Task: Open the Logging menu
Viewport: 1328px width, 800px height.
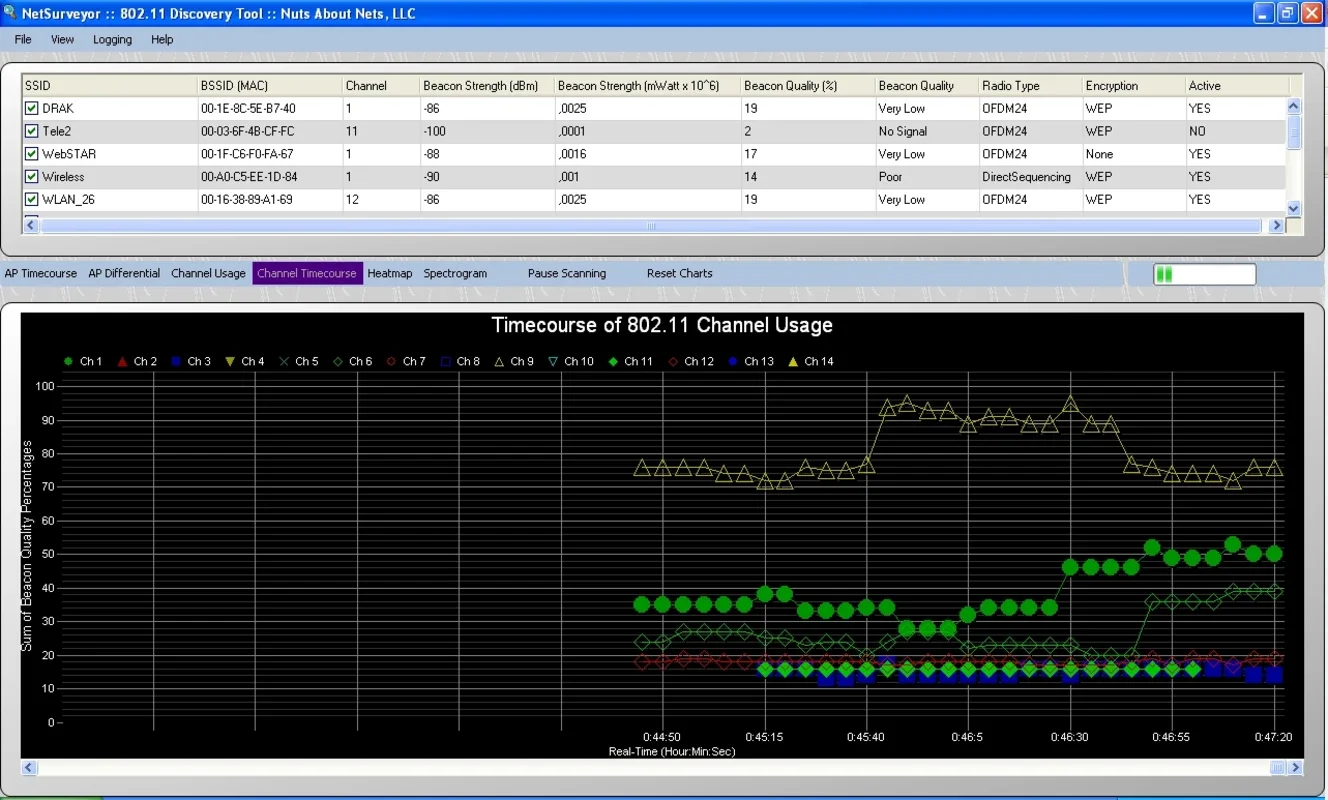Action: click(x=112, y=40)
